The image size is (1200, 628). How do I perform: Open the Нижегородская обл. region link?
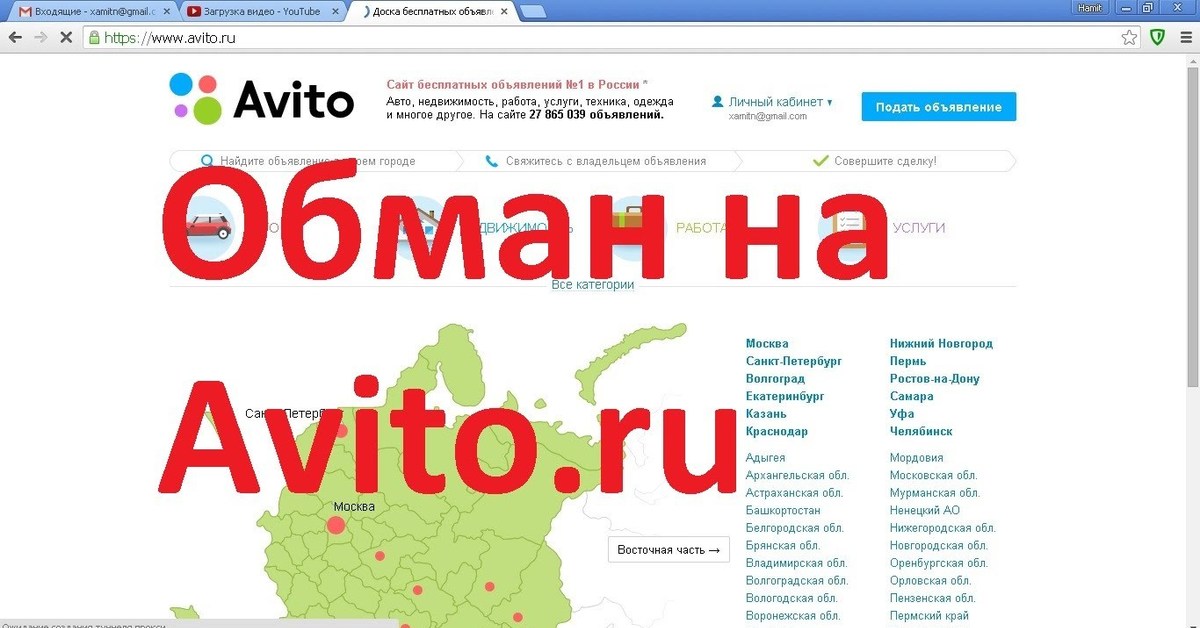pyautogui.click(x=943, y=528)
